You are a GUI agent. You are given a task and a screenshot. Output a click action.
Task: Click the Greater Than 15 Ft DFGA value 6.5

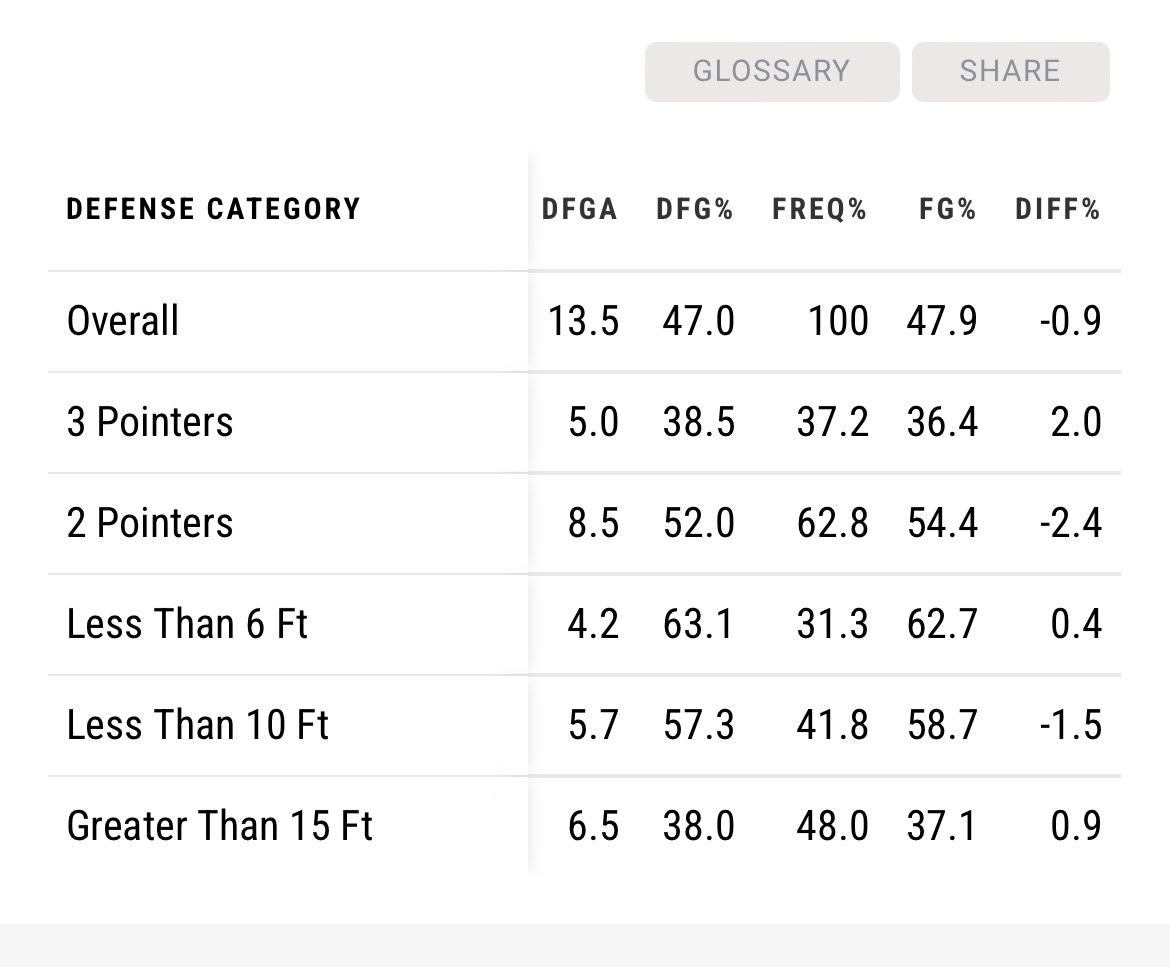click(593, 826)
